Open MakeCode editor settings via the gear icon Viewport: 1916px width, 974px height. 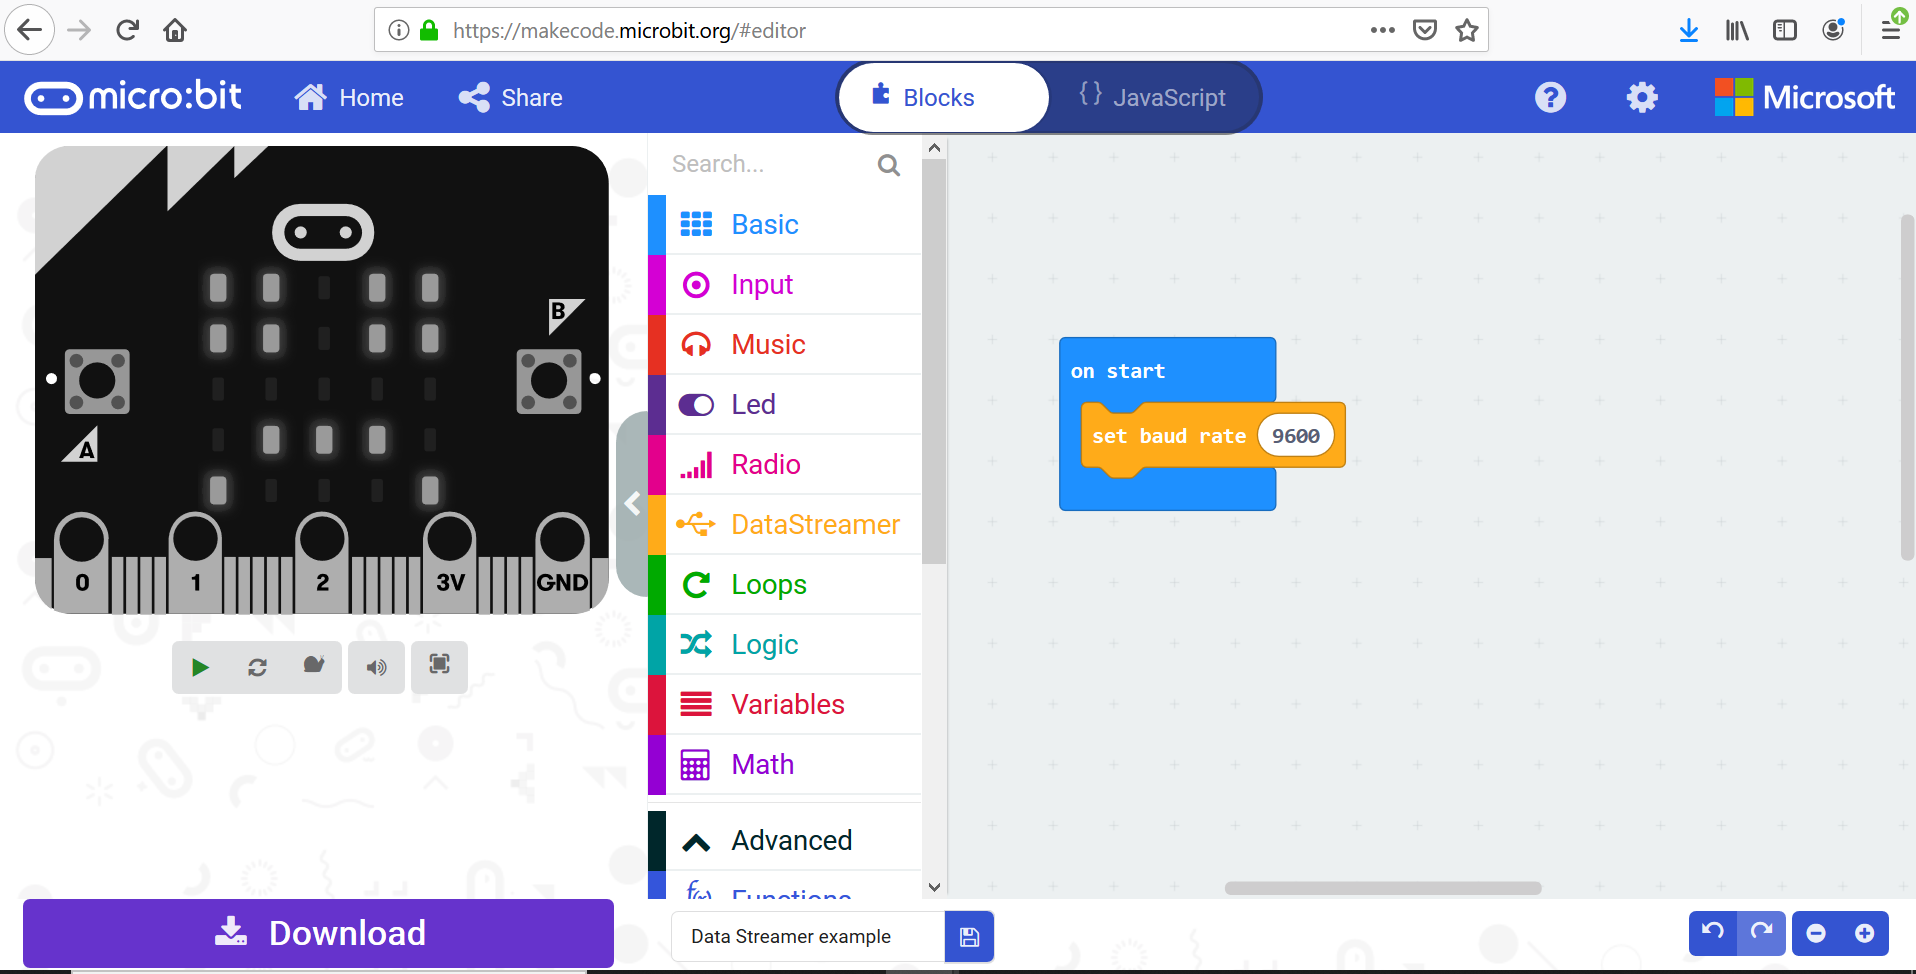(x=1641, y=97)
